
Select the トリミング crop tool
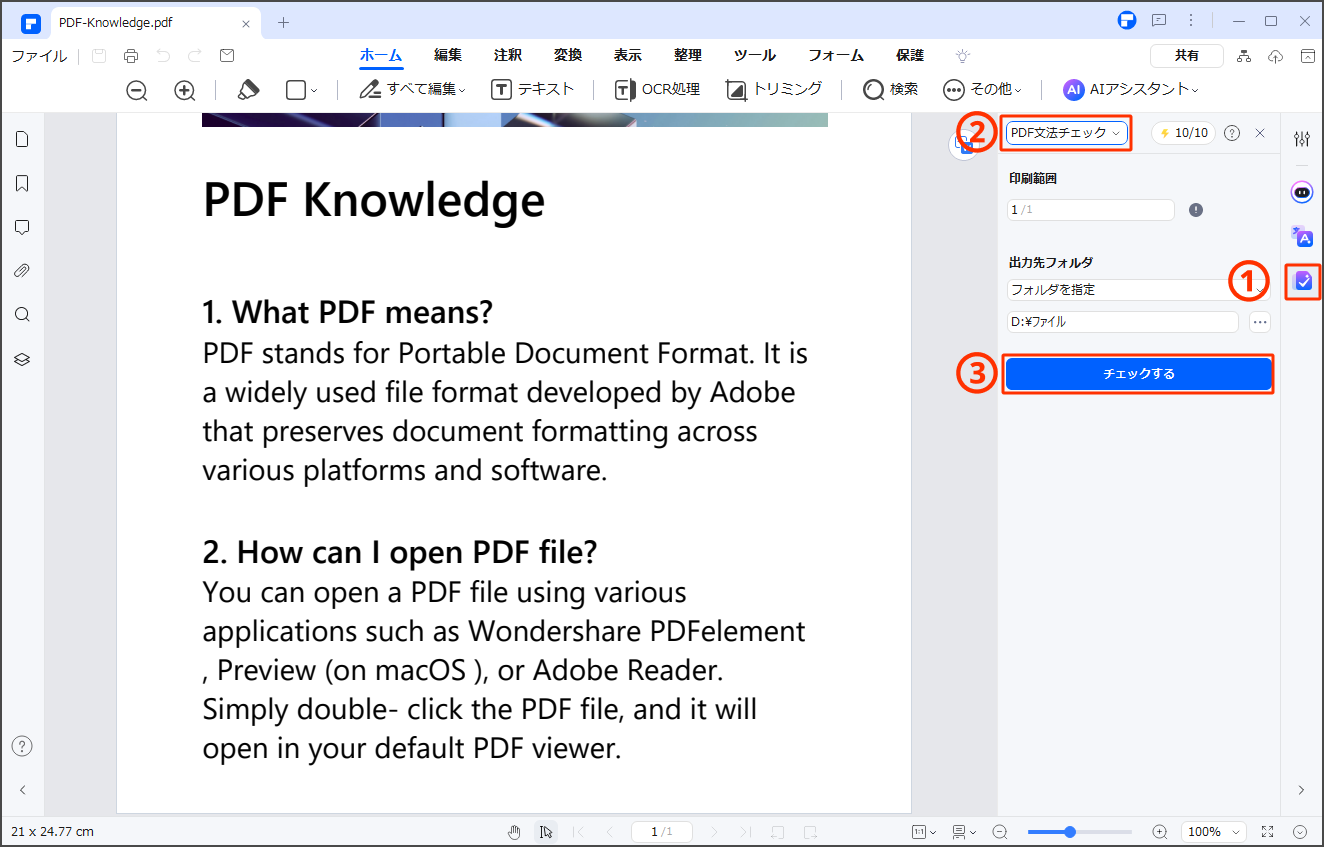point(774,90)
